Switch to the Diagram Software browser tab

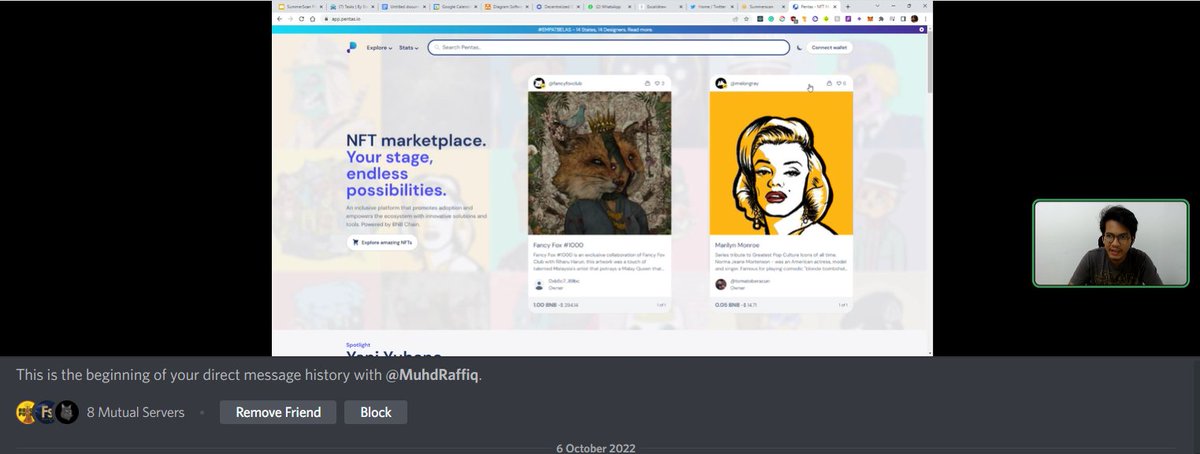pos(504,6)
